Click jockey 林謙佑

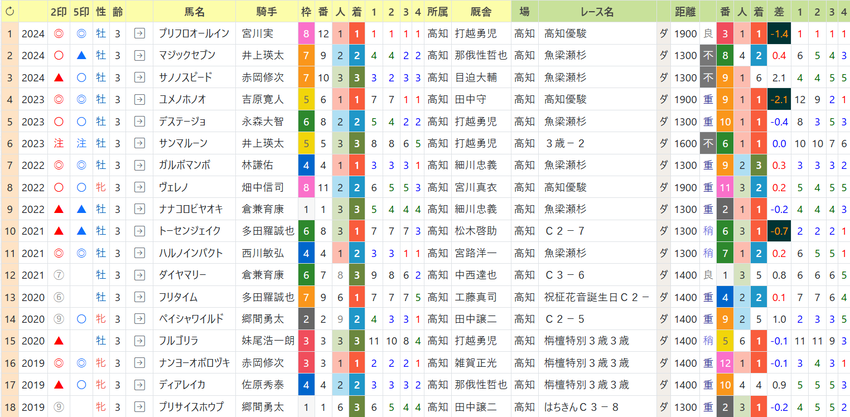[x=256, y=165]
